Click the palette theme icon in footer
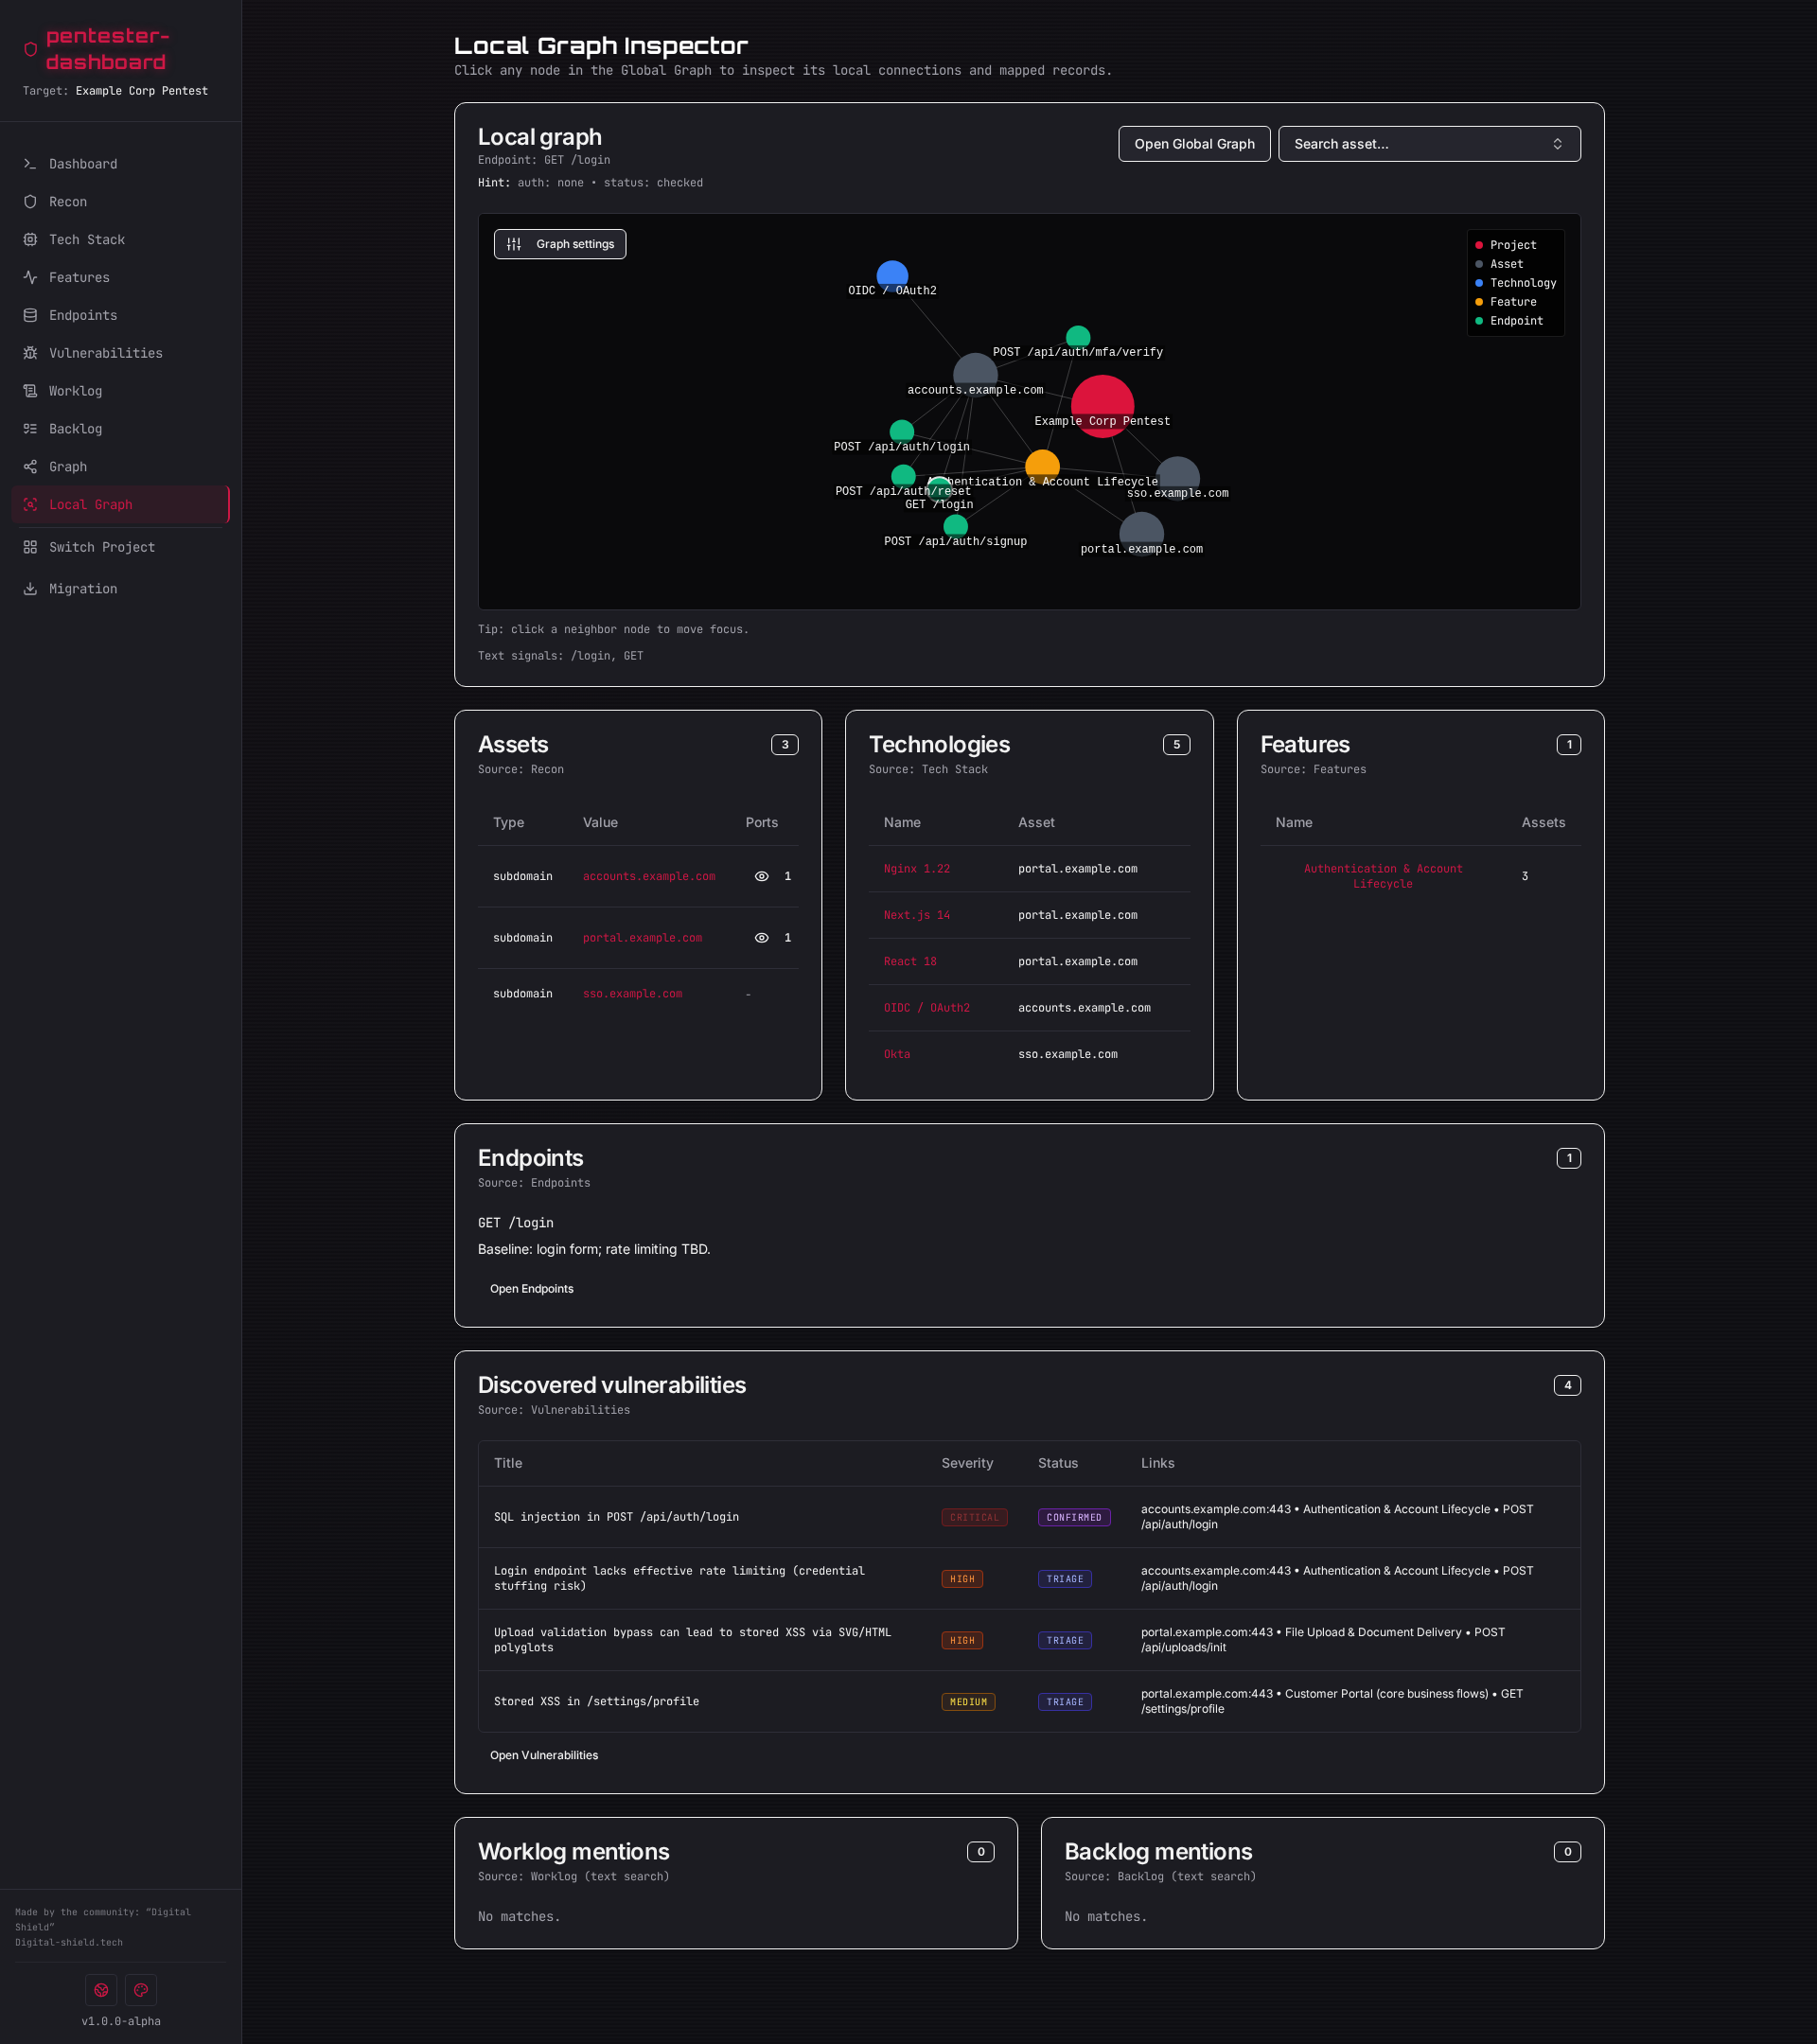Image resolution: width=1817 pixels, height=2044 pixels. [140, 1990]
